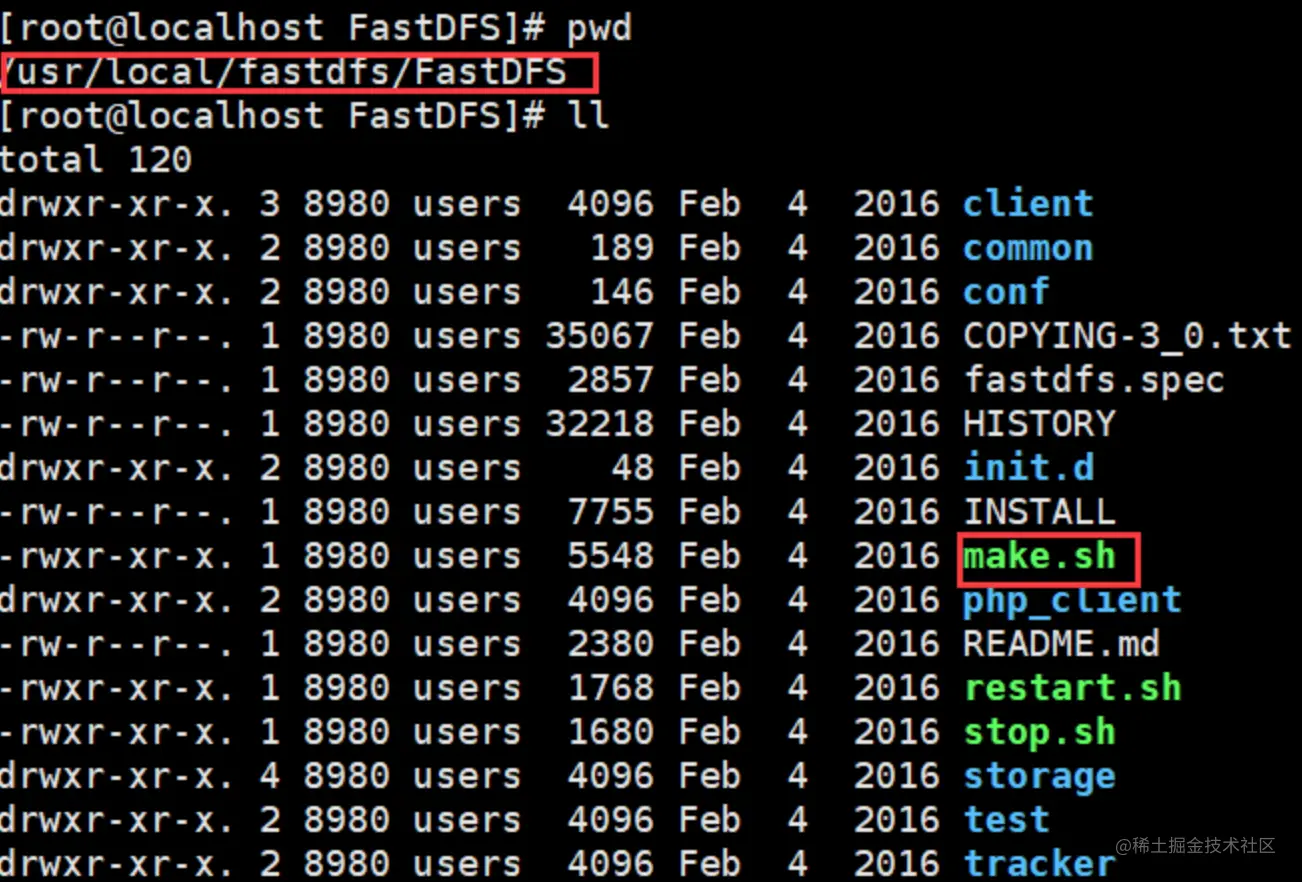Select the 'pwd' command text
Viewport: 1302px width, 882px height.
[599, 29]
